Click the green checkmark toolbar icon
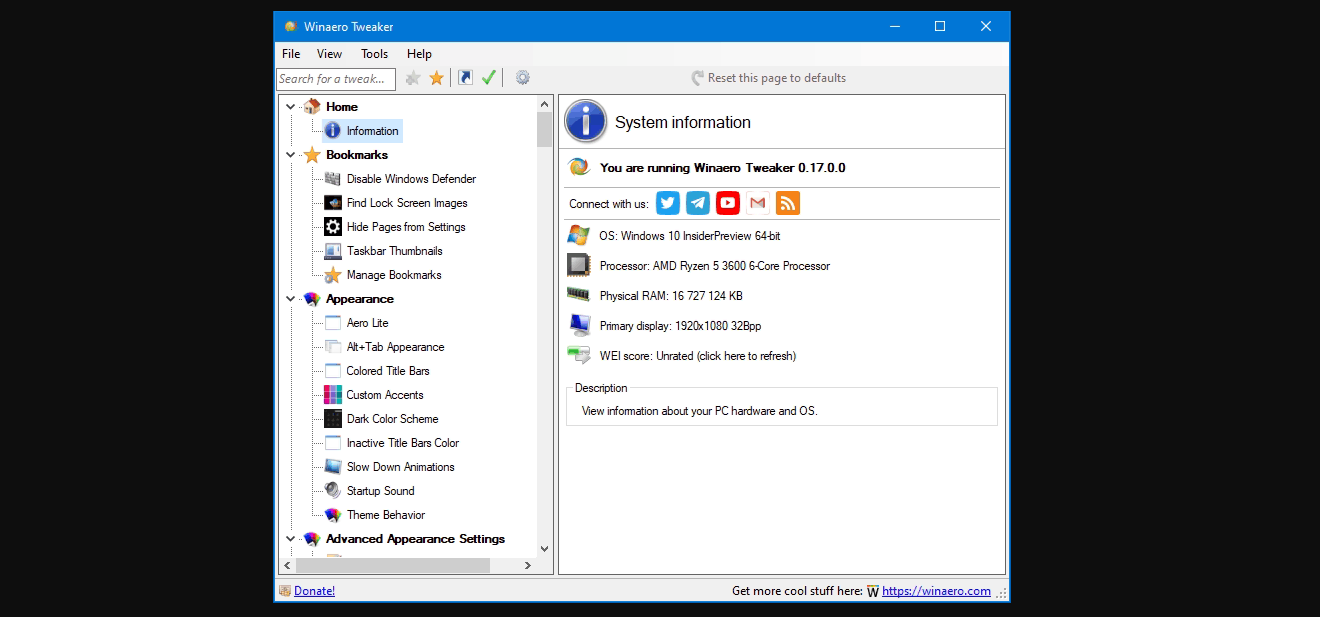1320x617 pixels. pos(489,78)
